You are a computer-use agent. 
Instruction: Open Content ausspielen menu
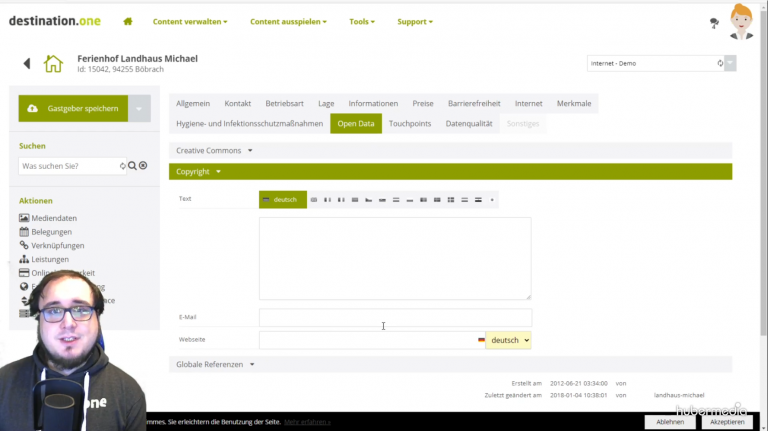288,22
